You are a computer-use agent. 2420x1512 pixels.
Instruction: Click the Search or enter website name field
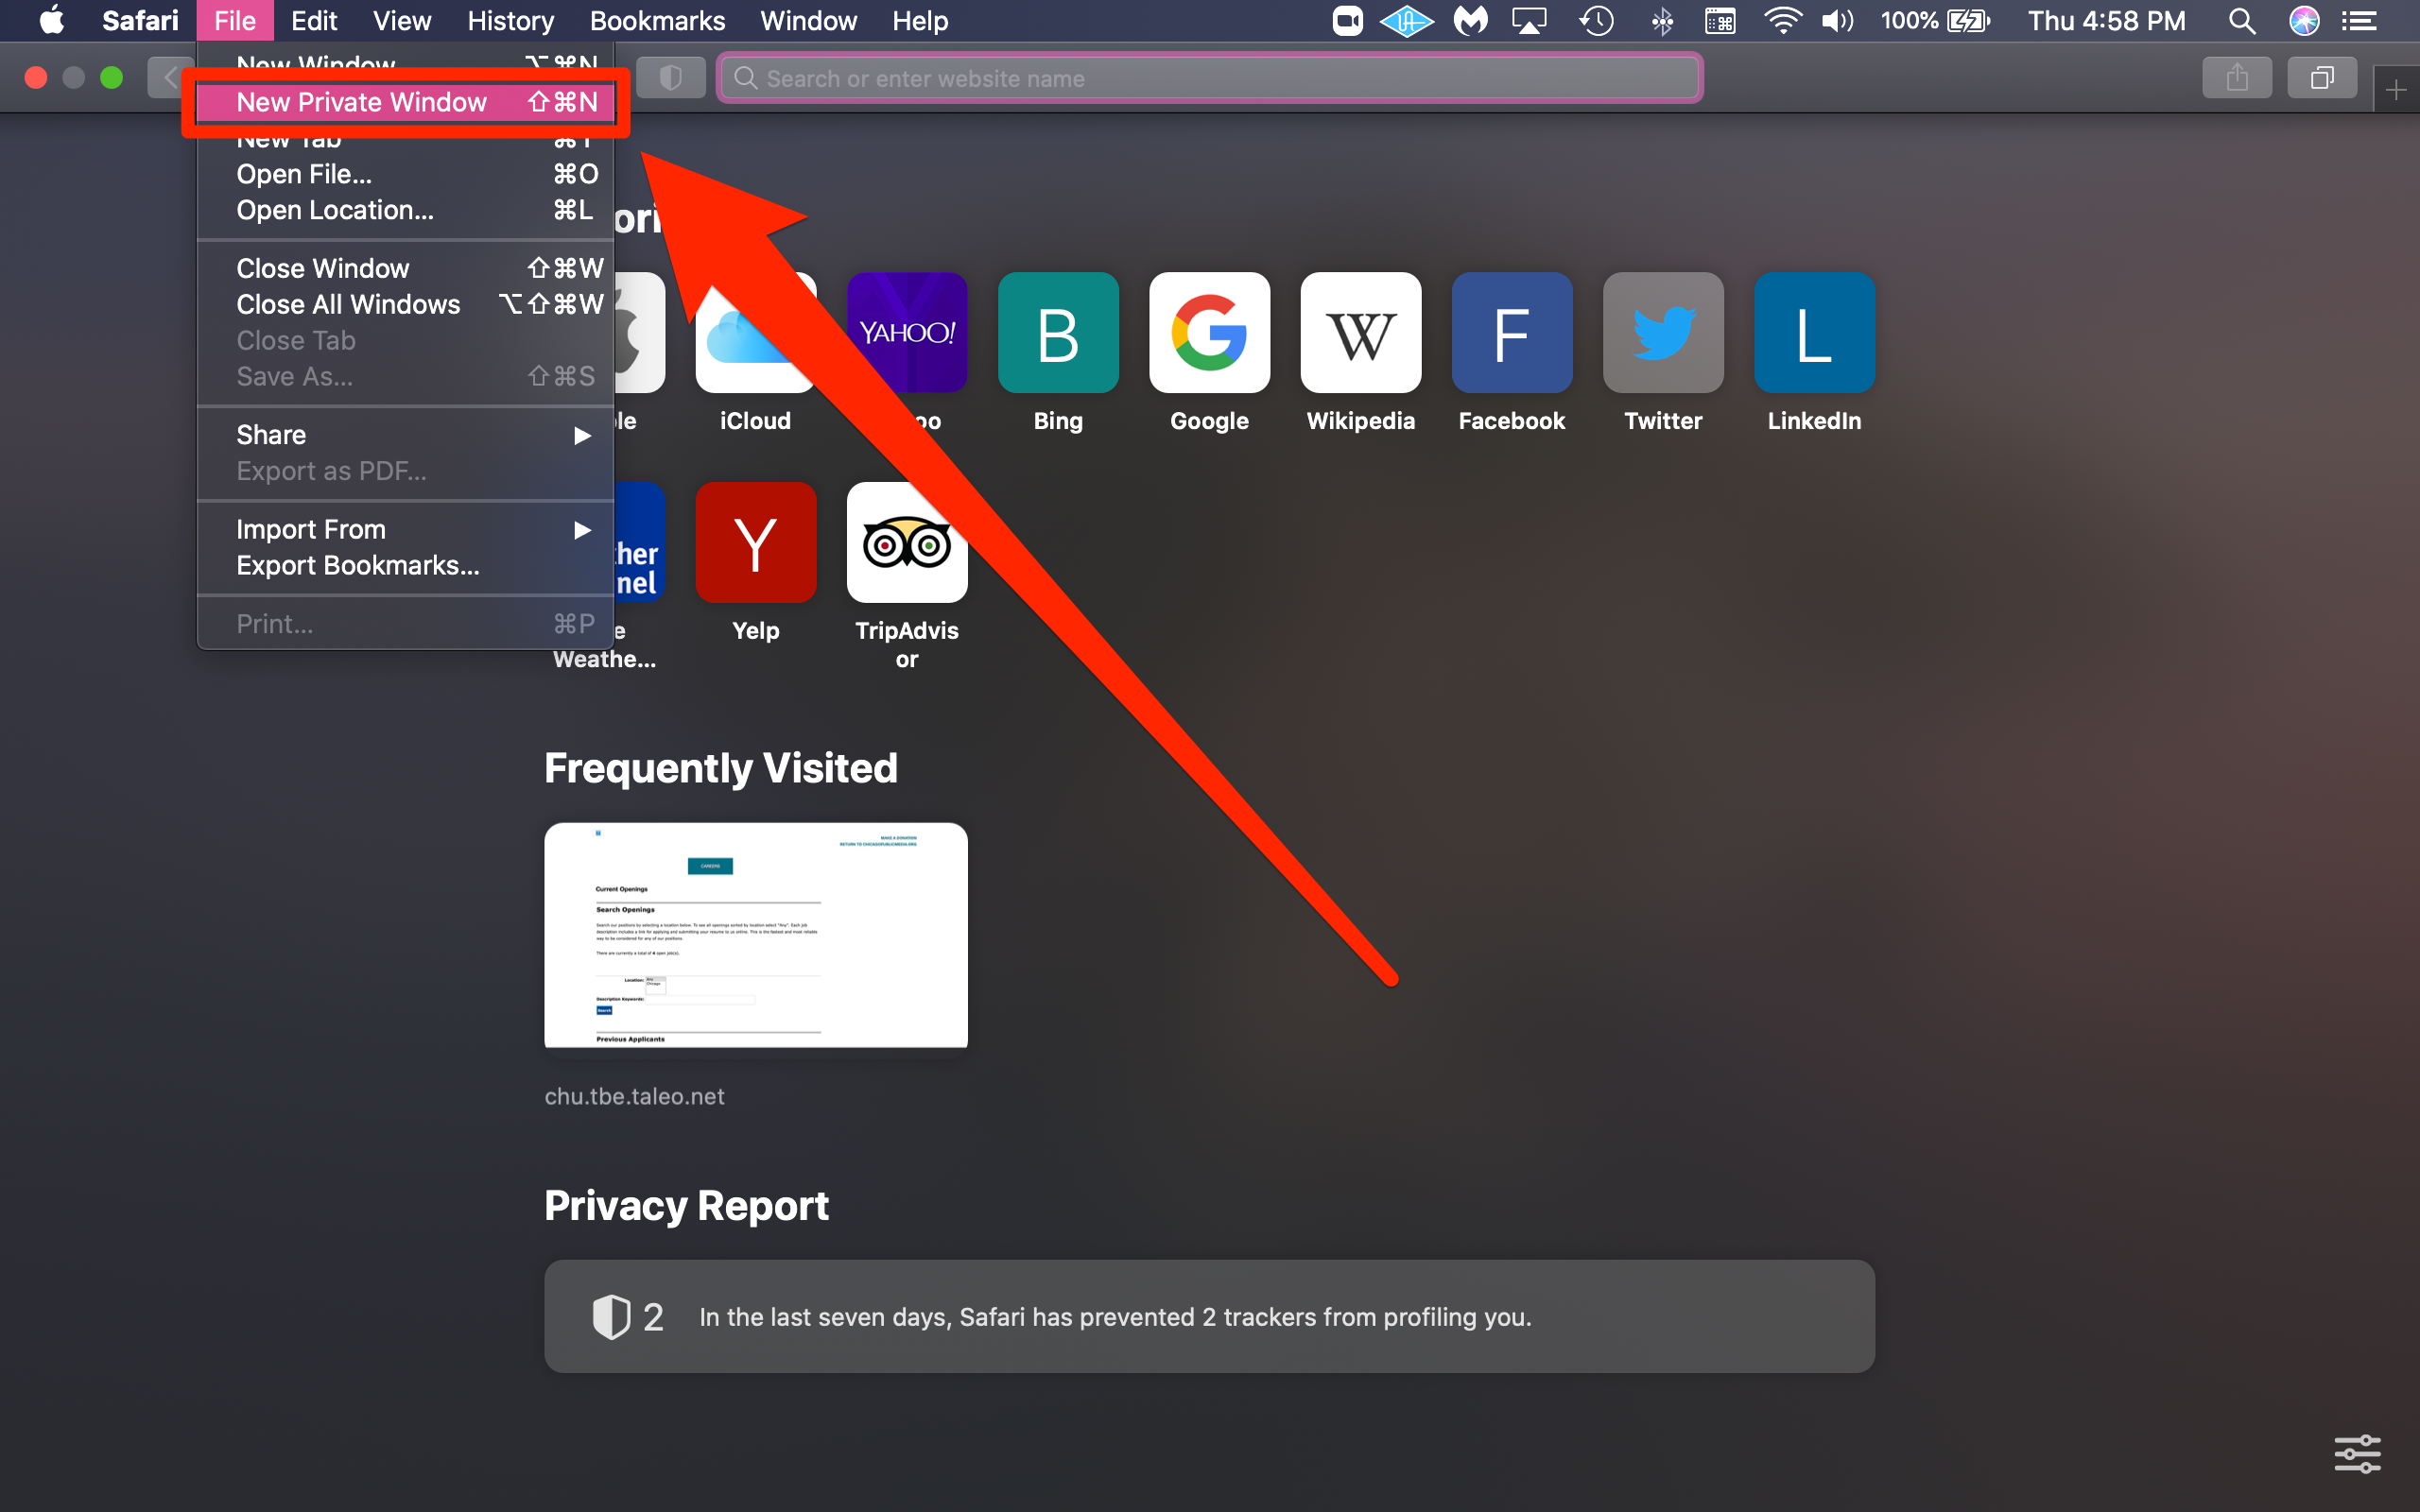click(1209, 77)
